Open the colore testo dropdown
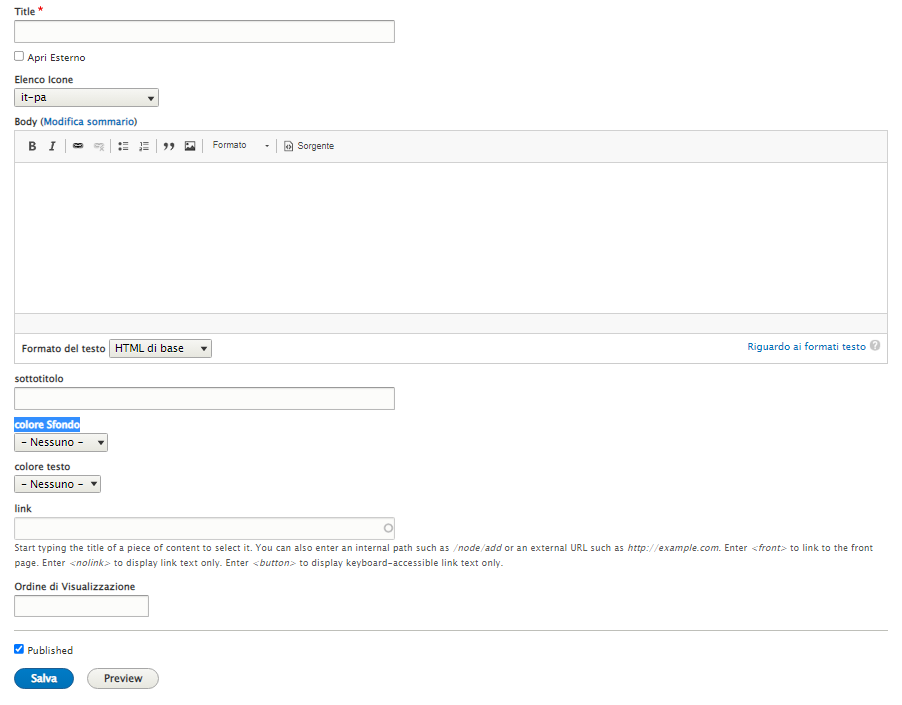 tap(58, 484)
